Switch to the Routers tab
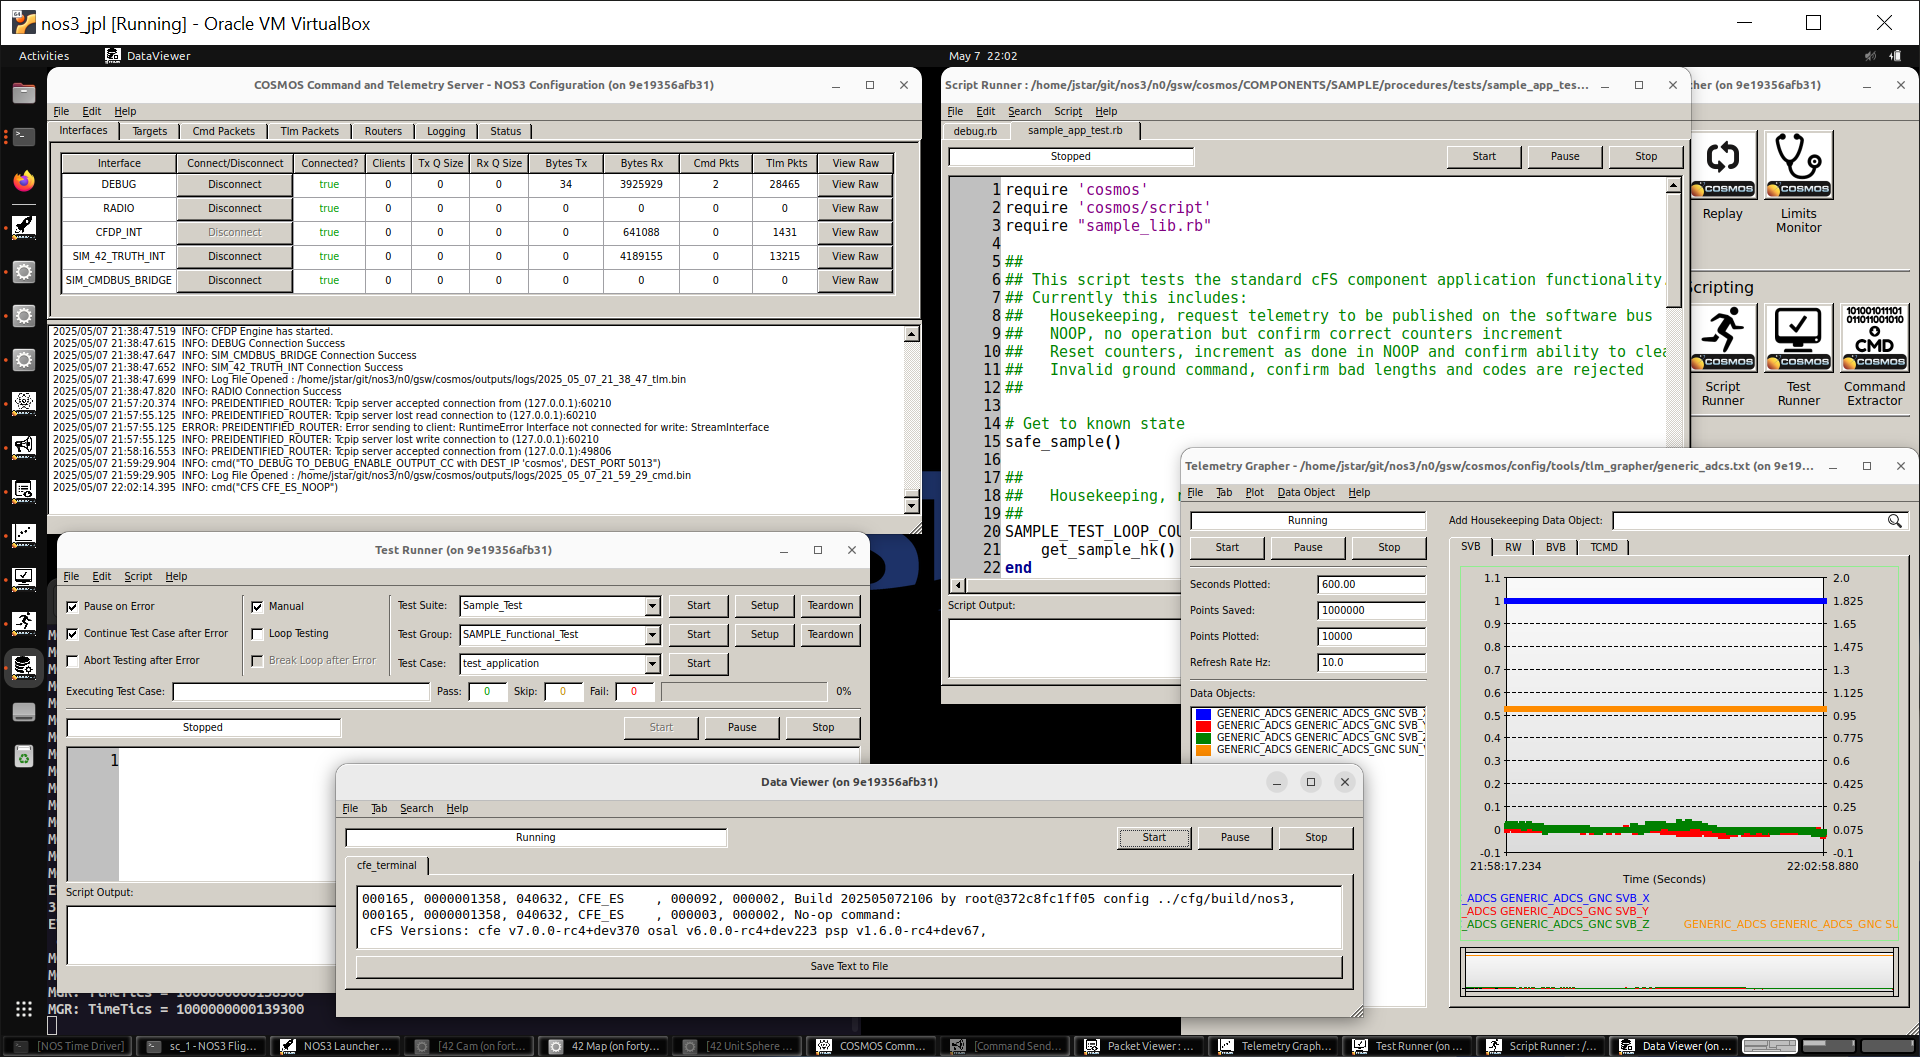The width and height of the screenshot is (1920, 1057). [383, 131]
